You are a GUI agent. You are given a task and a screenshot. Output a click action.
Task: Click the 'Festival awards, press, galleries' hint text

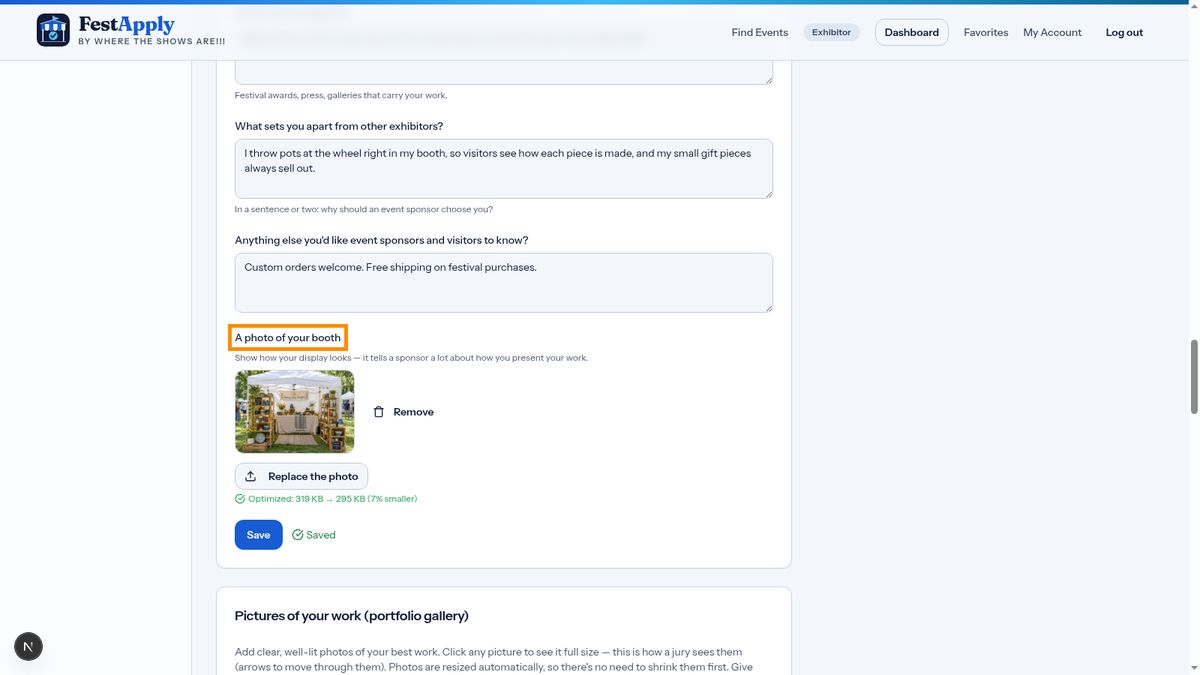pyautogui.click(x=341, y=96)
